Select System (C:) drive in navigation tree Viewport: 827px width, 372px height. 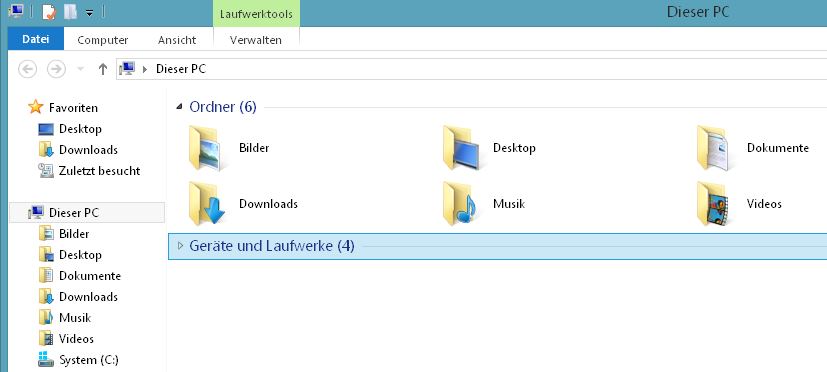pos(89,360)
